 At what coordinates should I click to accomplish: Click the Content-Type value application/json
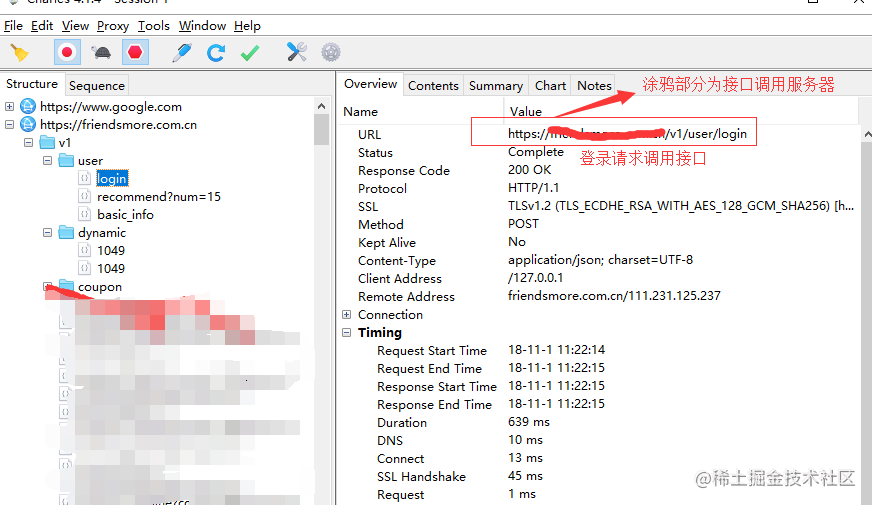click(600, 260)
